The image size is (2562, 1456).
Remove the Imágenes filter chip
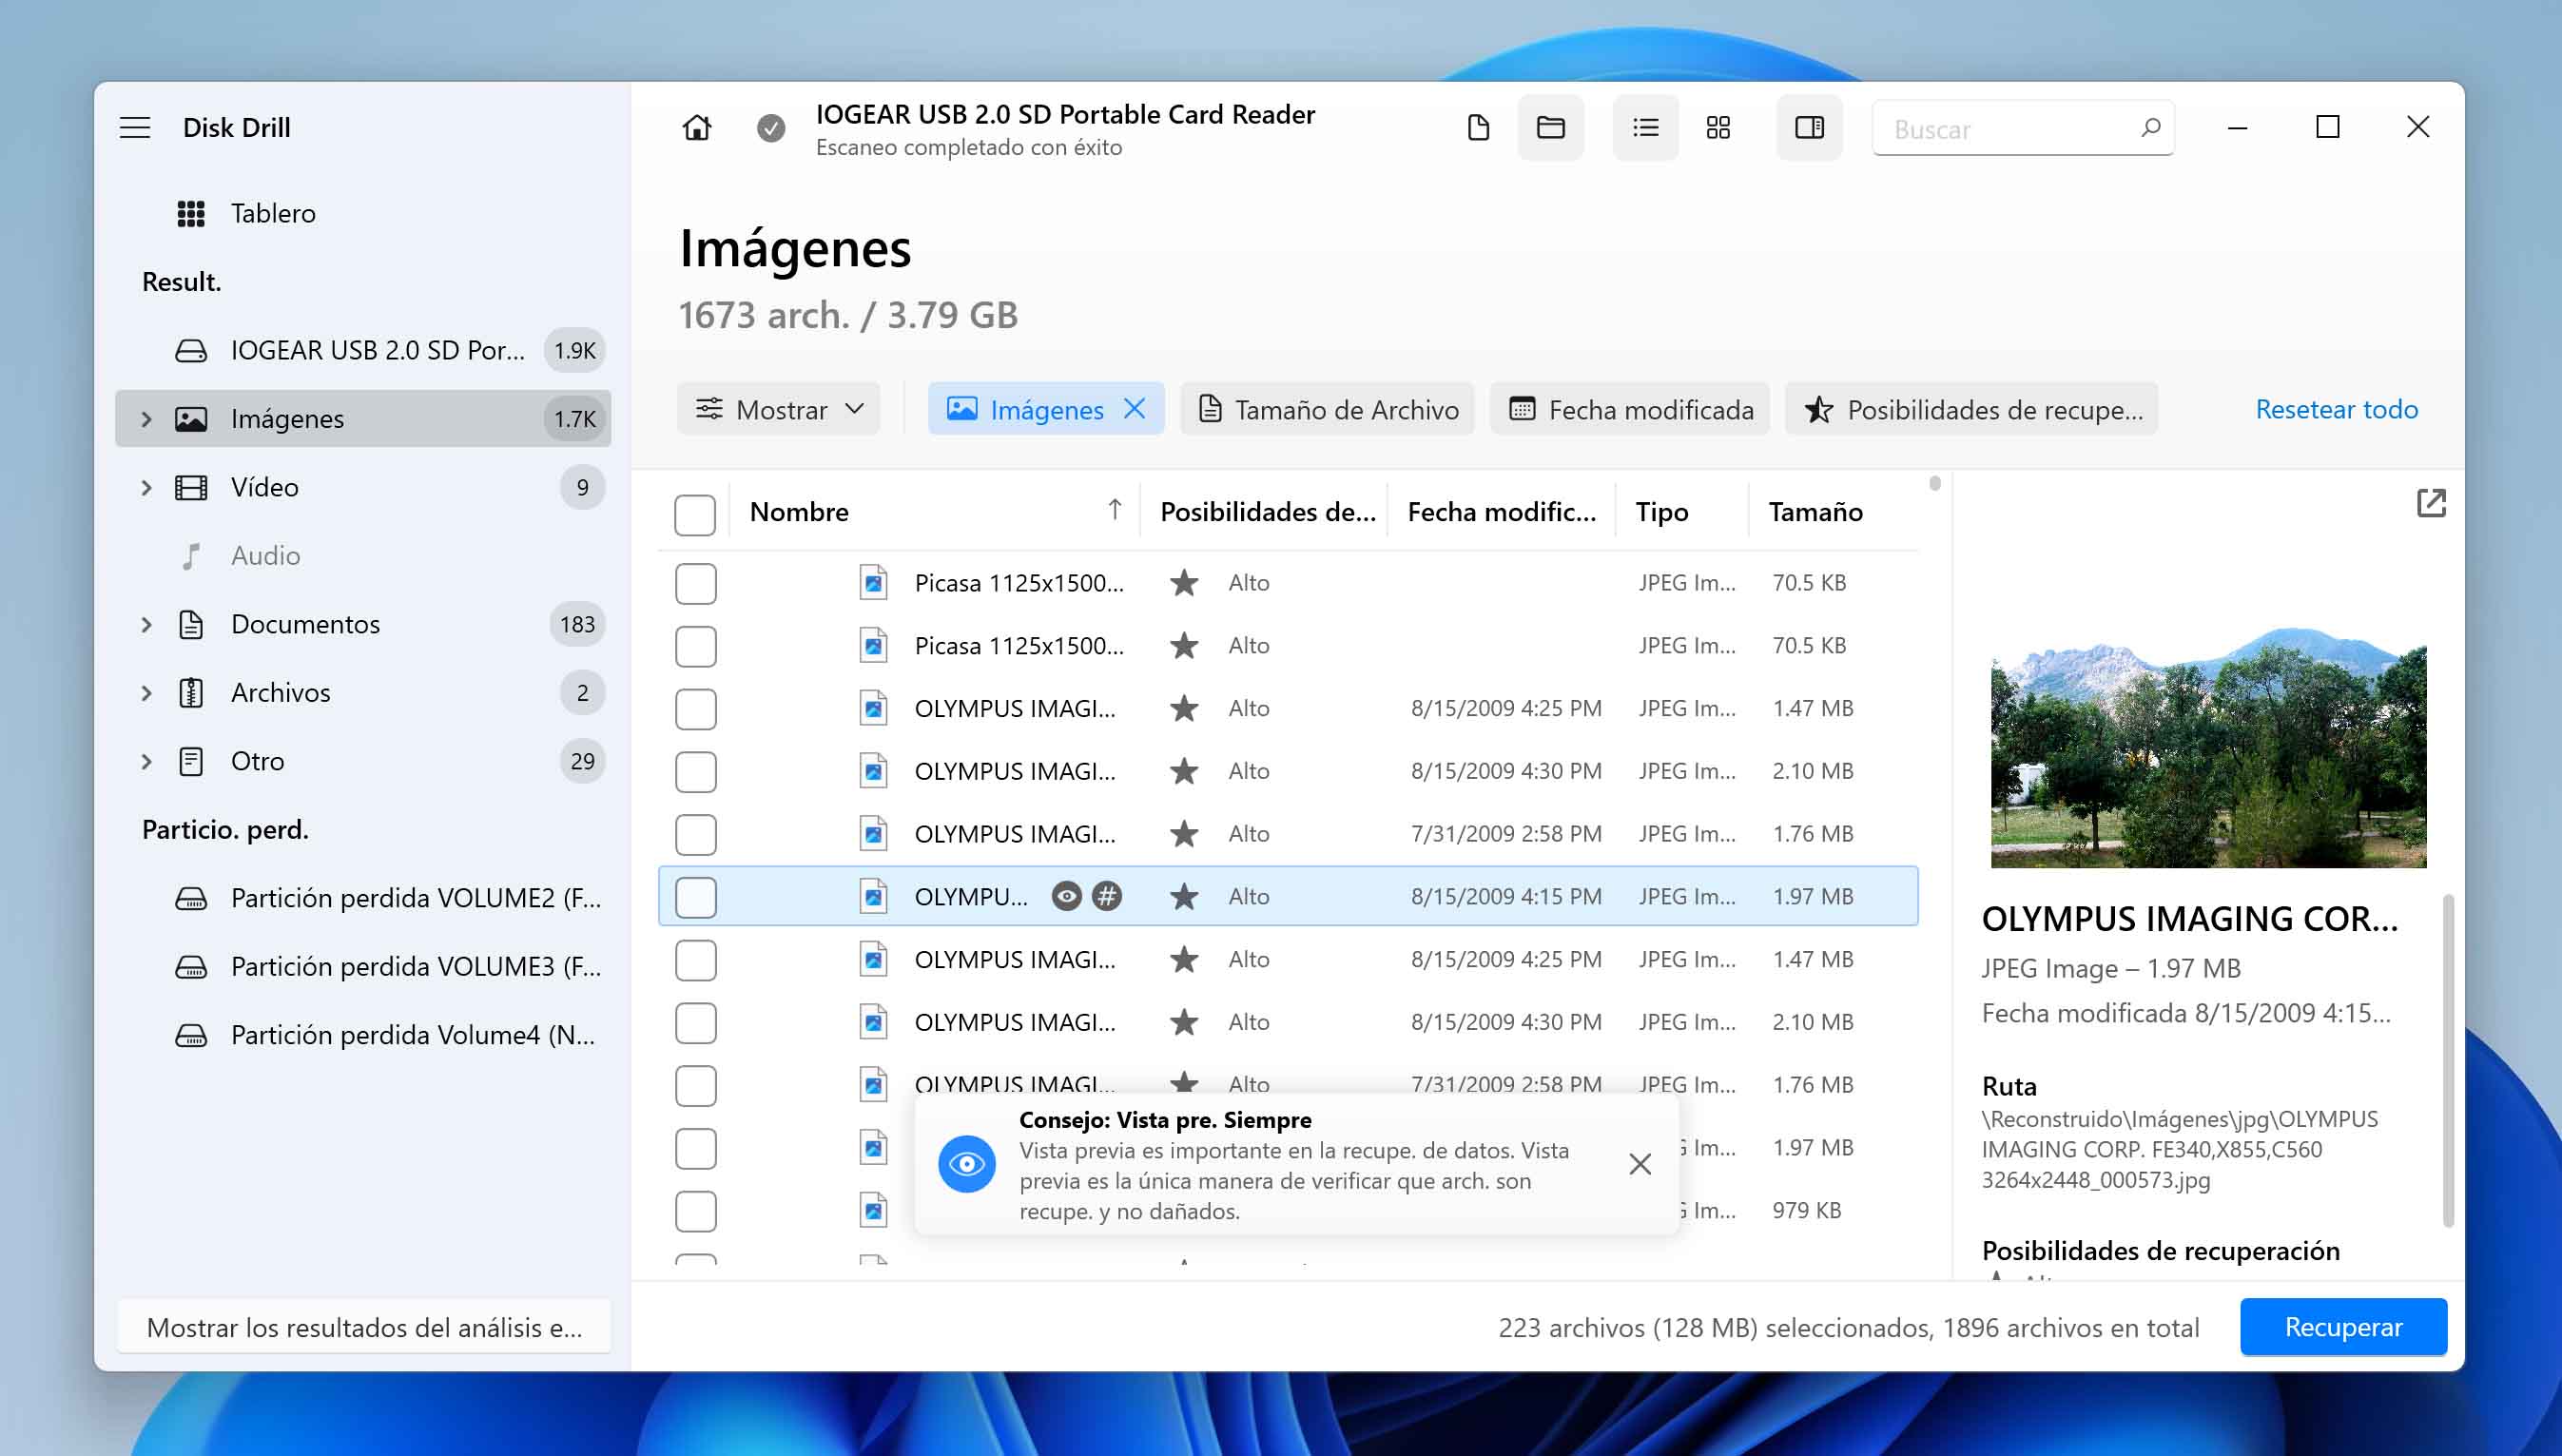pos(1134,408)
